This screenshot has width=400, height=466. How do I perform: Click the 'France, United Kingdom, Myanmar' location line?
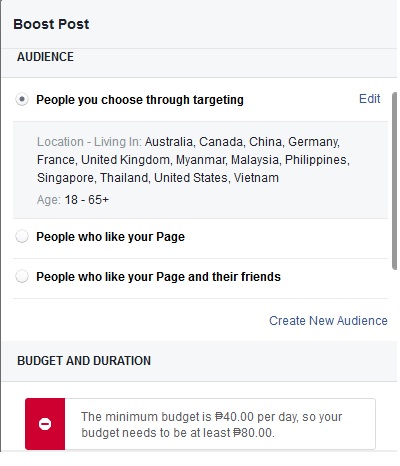click(193, 160)
